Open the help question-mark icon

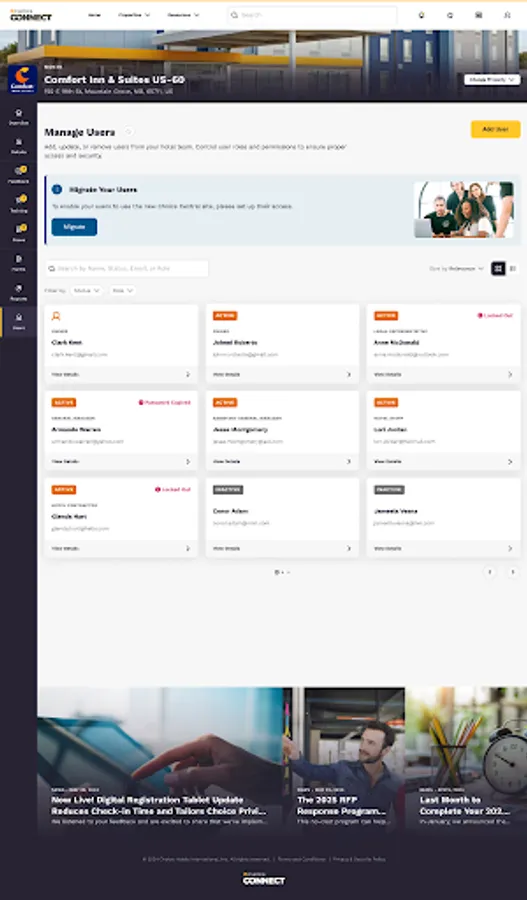pos(450,15)
